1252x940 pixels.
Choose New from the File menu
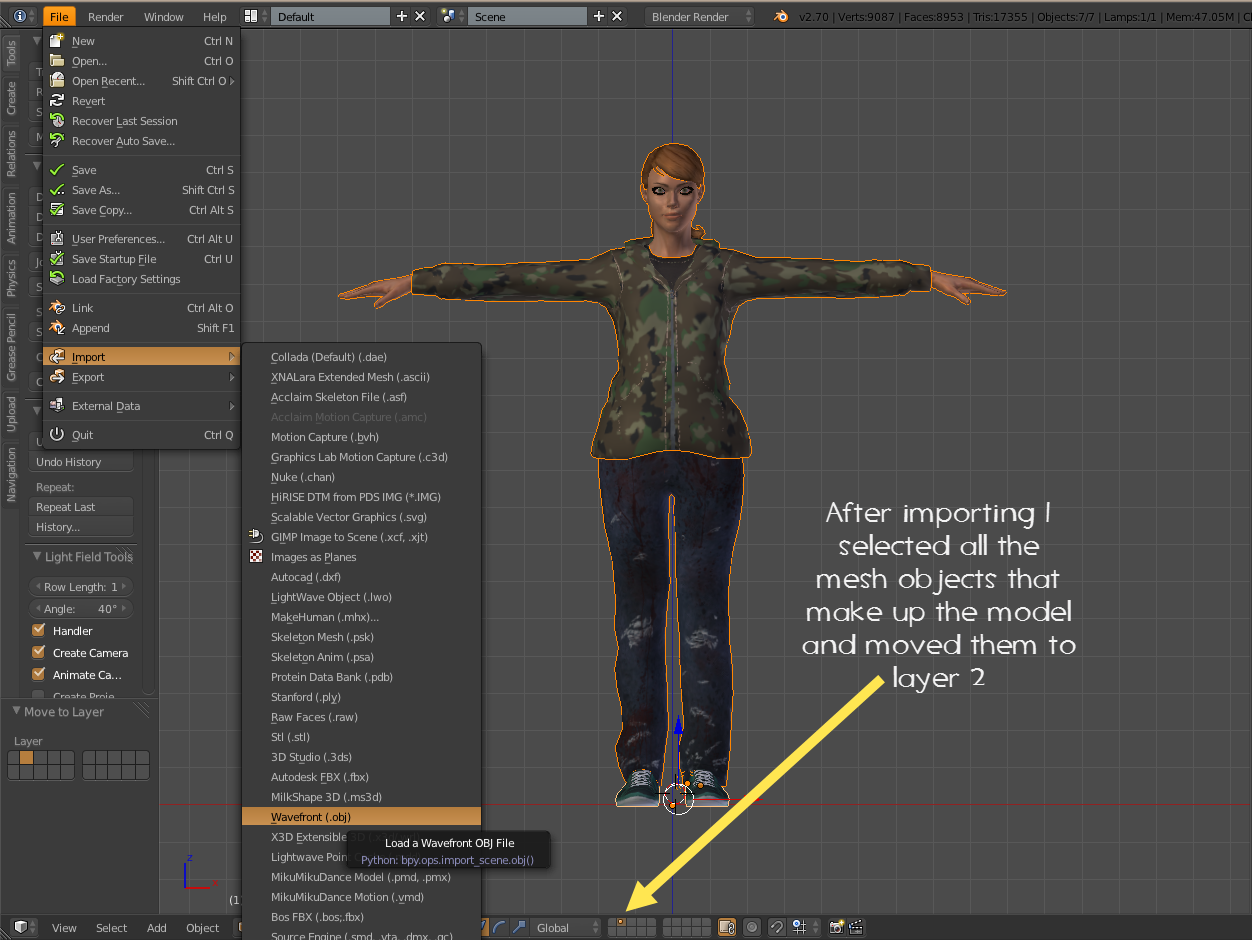[x=141, y=41]
